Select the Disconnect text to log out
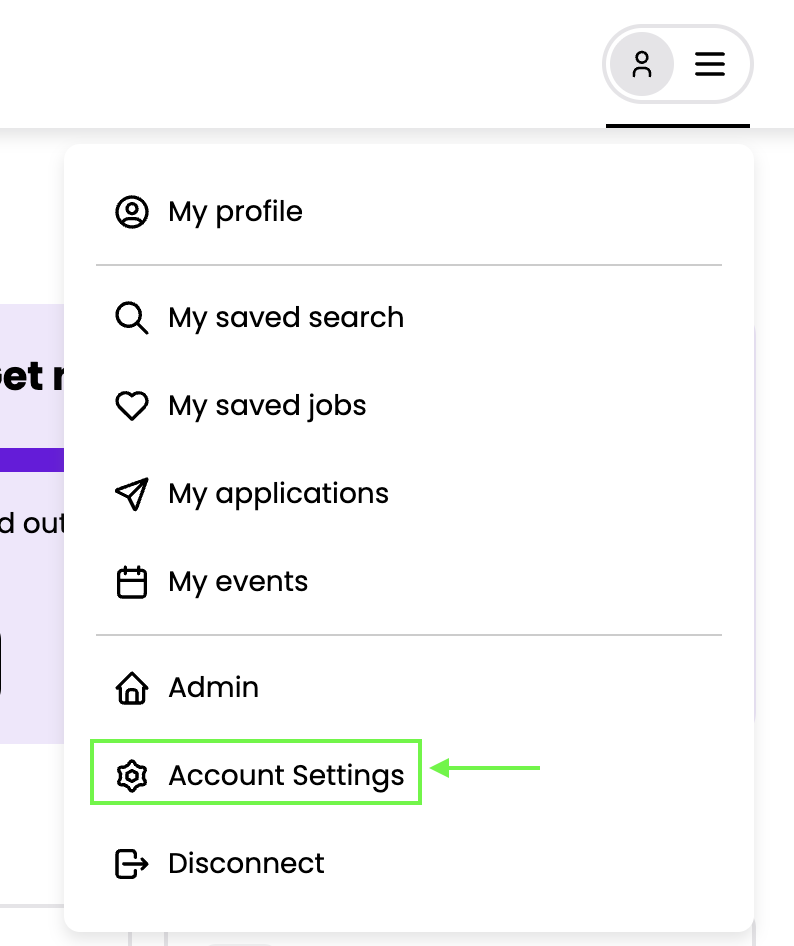The height and width of the screenshot is (946, 794). click(x=246, y=864)
